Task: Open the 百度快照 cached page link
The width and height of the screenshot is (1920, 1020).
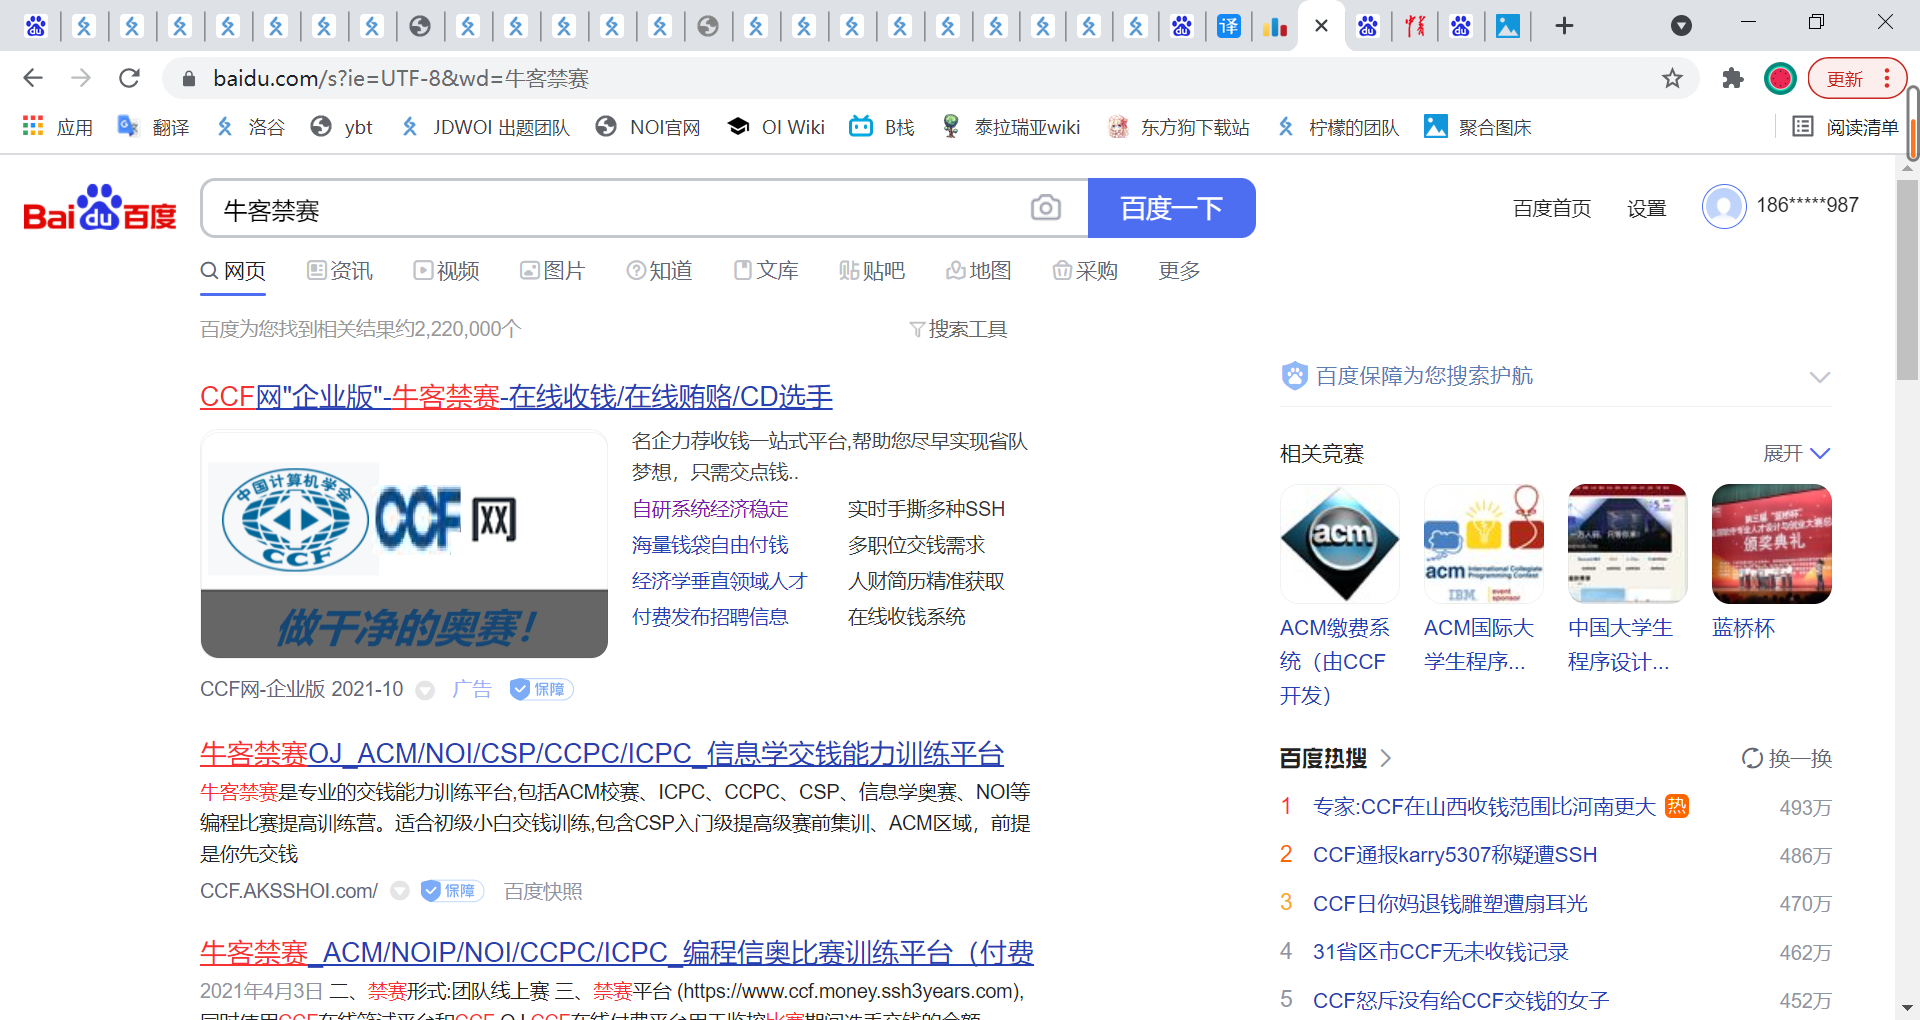Action: click(543, 891)
